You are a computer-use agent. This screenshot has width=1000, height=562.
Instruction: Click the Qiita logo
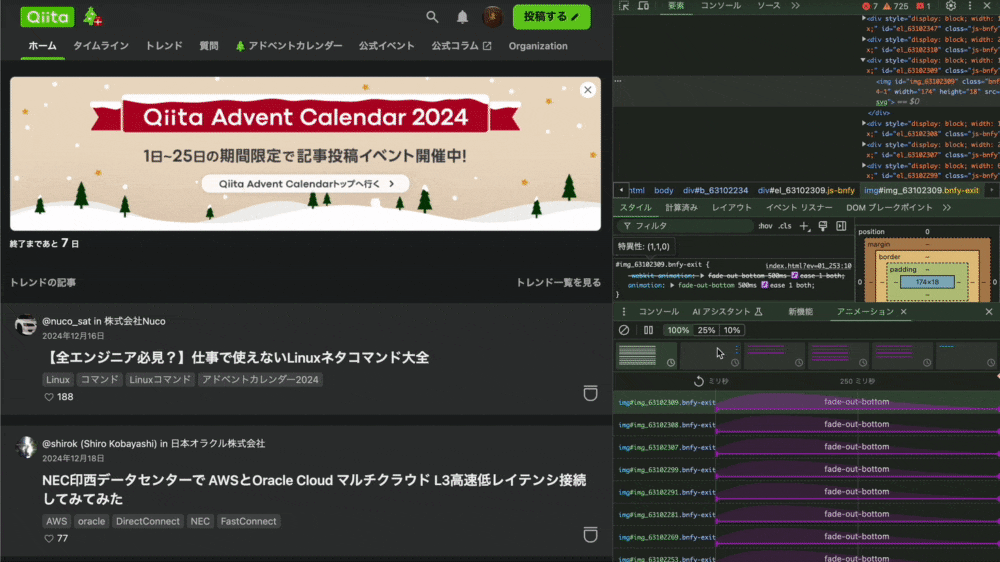47,17
